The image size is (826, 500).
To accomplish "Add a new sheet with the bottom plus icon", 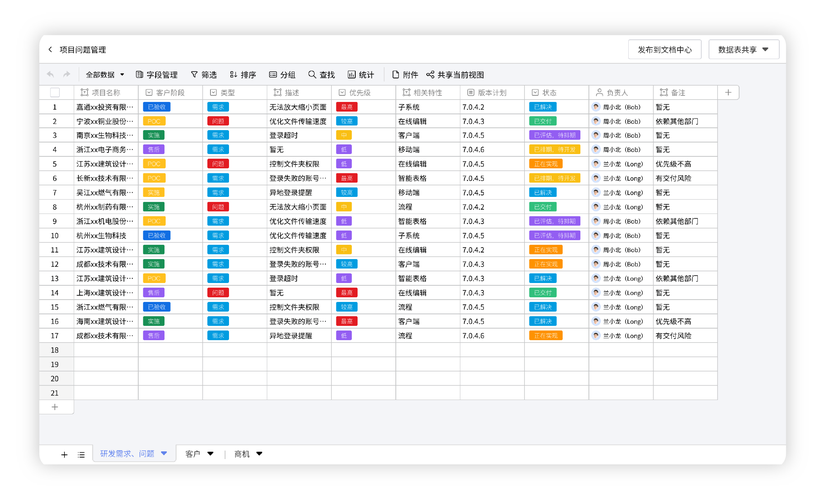I will pyautogui.click(x=64, y=454).
